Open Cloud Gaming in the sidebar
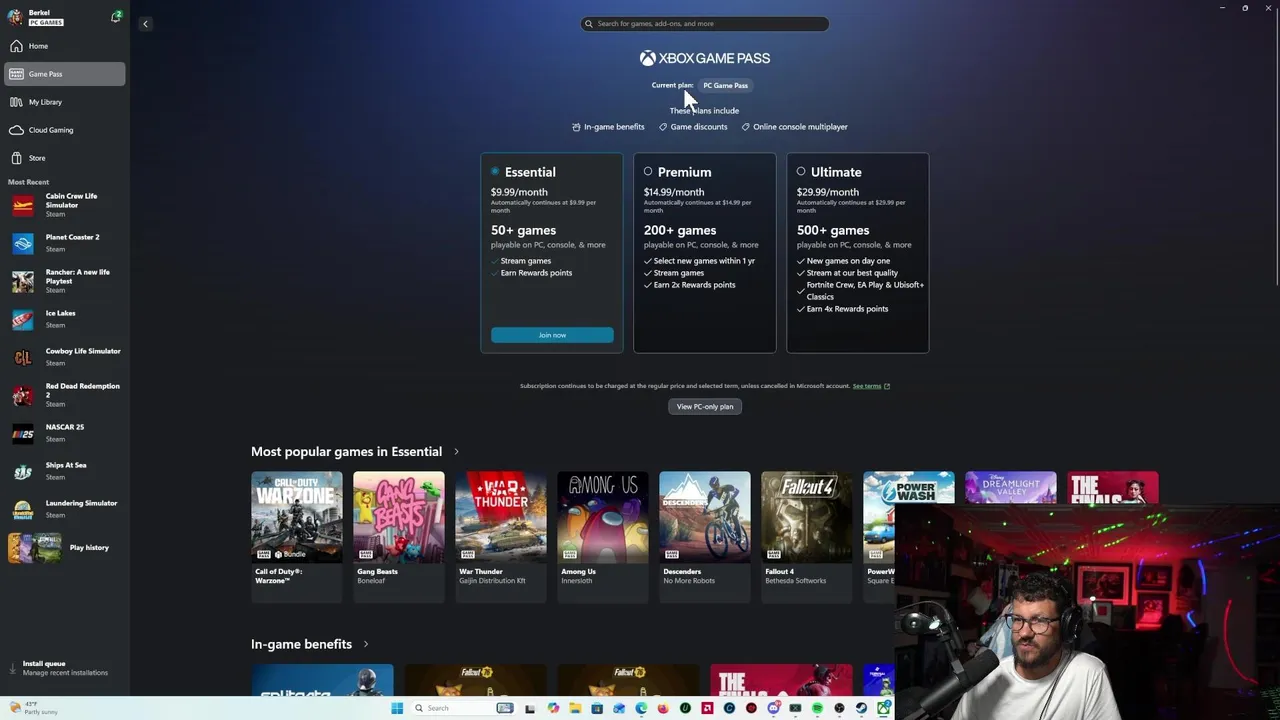 point(65,130)
